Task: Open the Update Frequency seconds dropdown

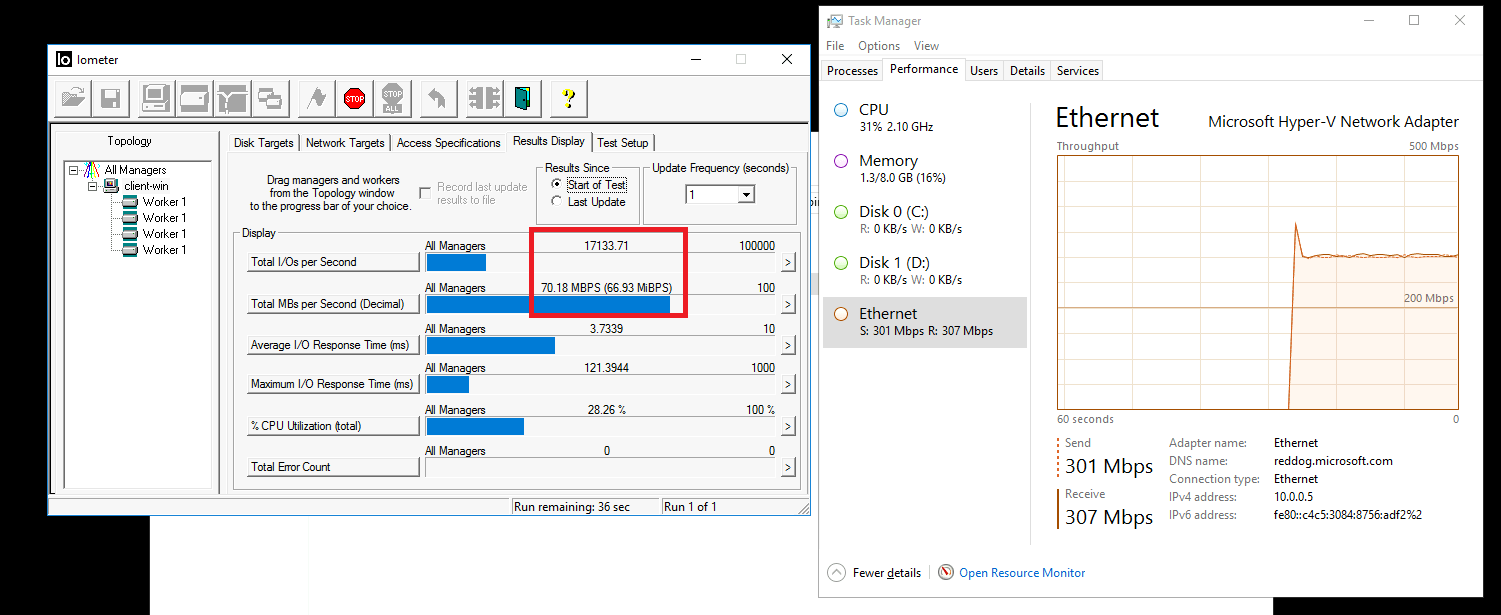Action: pos(746,195)
